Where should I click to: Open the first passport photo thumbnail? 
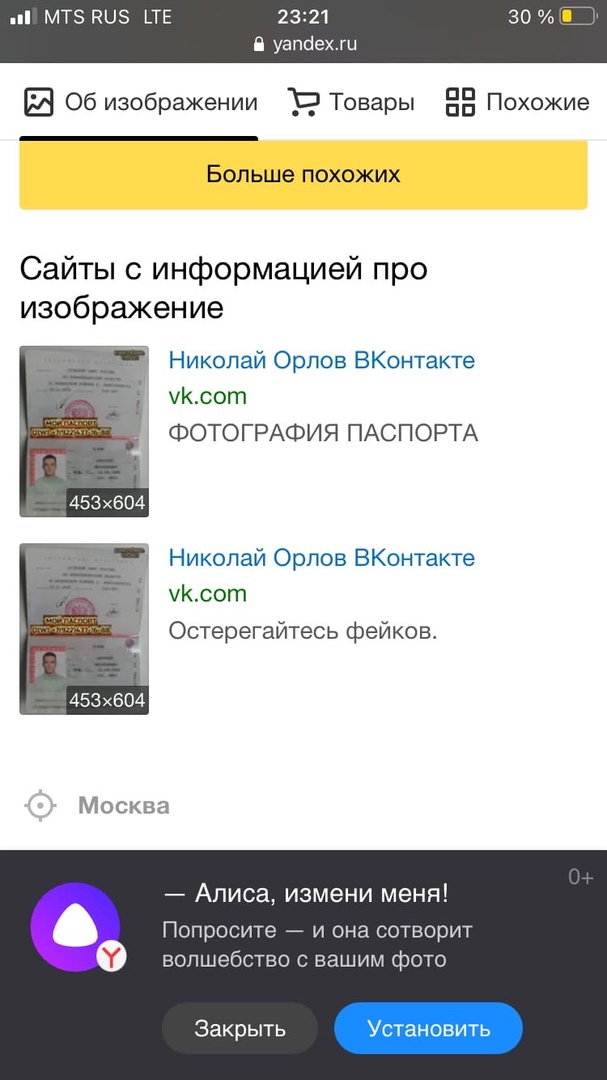point(84,431)
